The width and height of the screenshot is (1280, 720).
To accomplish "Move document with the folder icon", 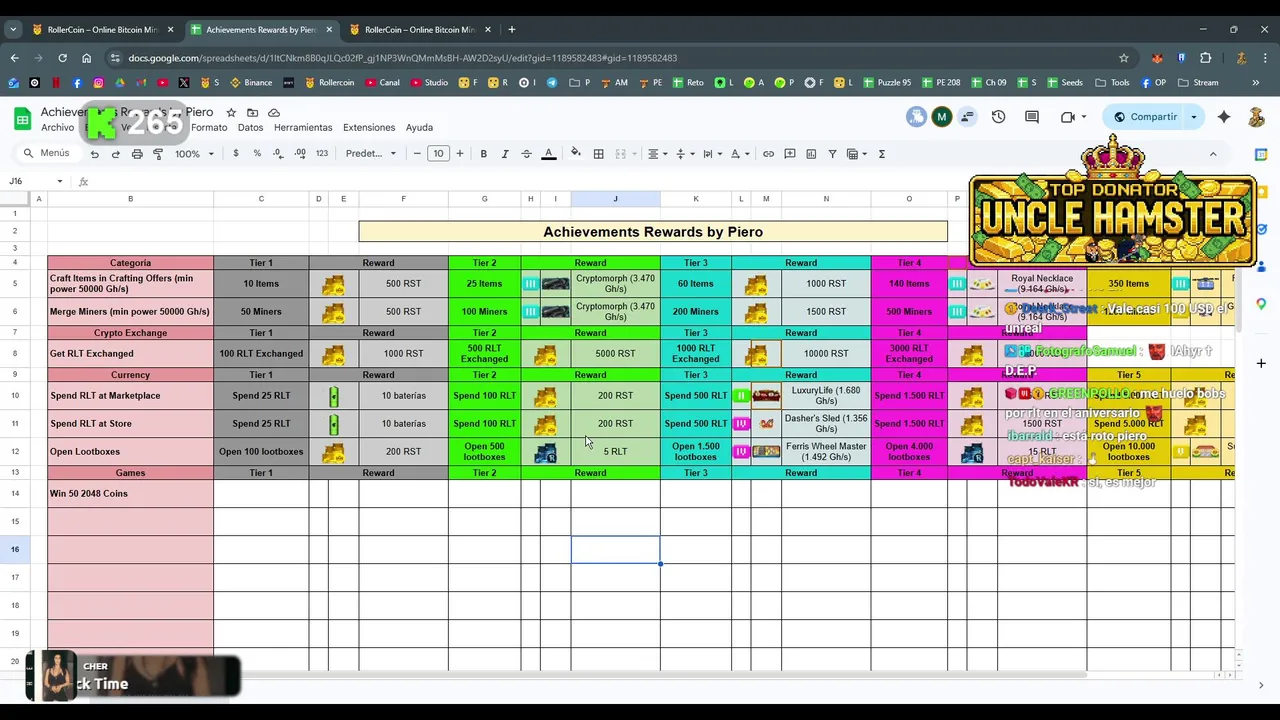I will click(x=252, y=113).
